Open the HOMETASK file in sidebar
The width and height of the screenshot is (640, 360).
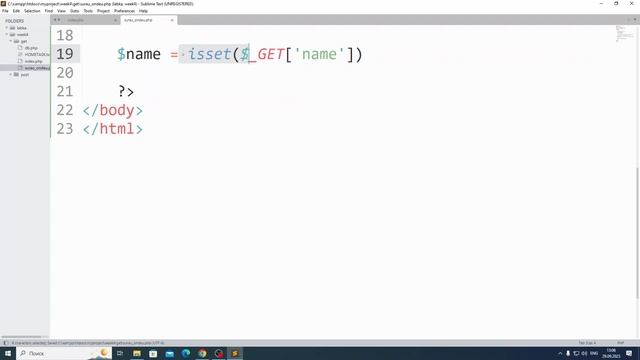pyautogui.click(x=37, y=54)
